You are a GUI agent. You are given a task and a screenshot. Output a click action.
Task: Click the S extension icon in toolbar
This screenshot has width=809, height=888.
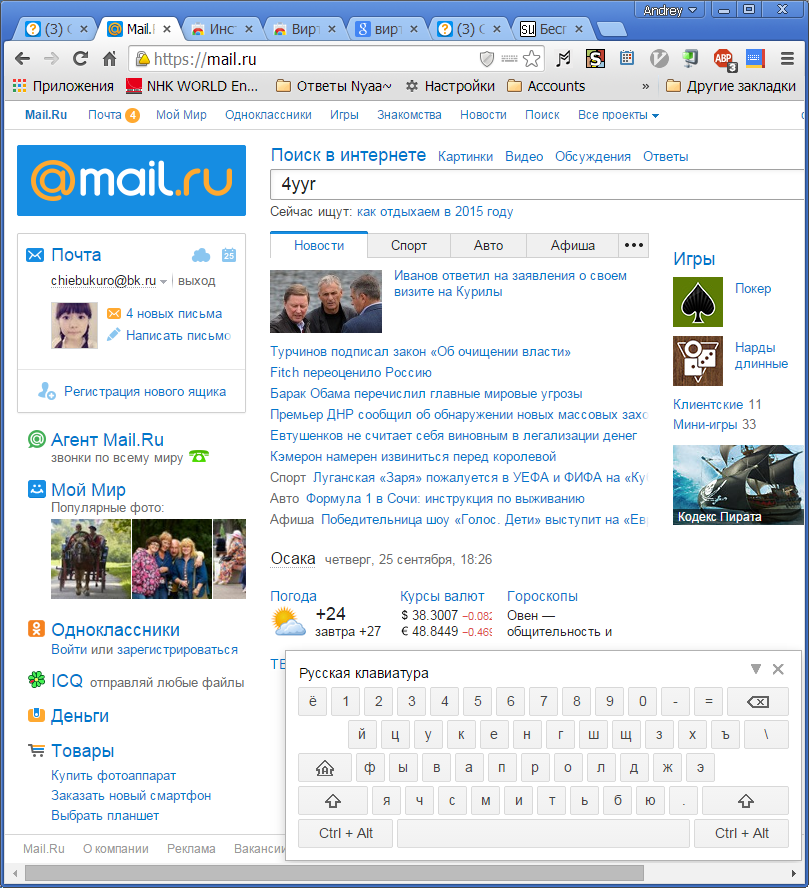(595, 58)
